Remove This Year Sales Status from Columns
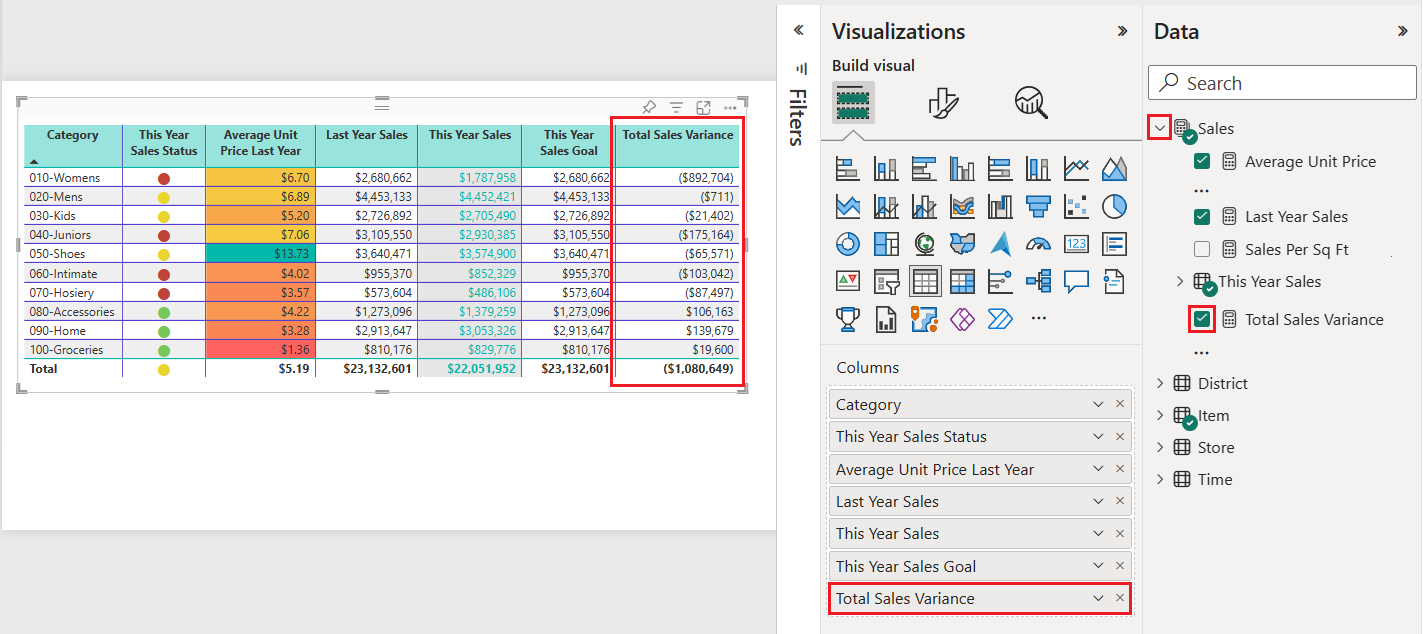This screenshot has height=634, width=1423. [1120, 436]
